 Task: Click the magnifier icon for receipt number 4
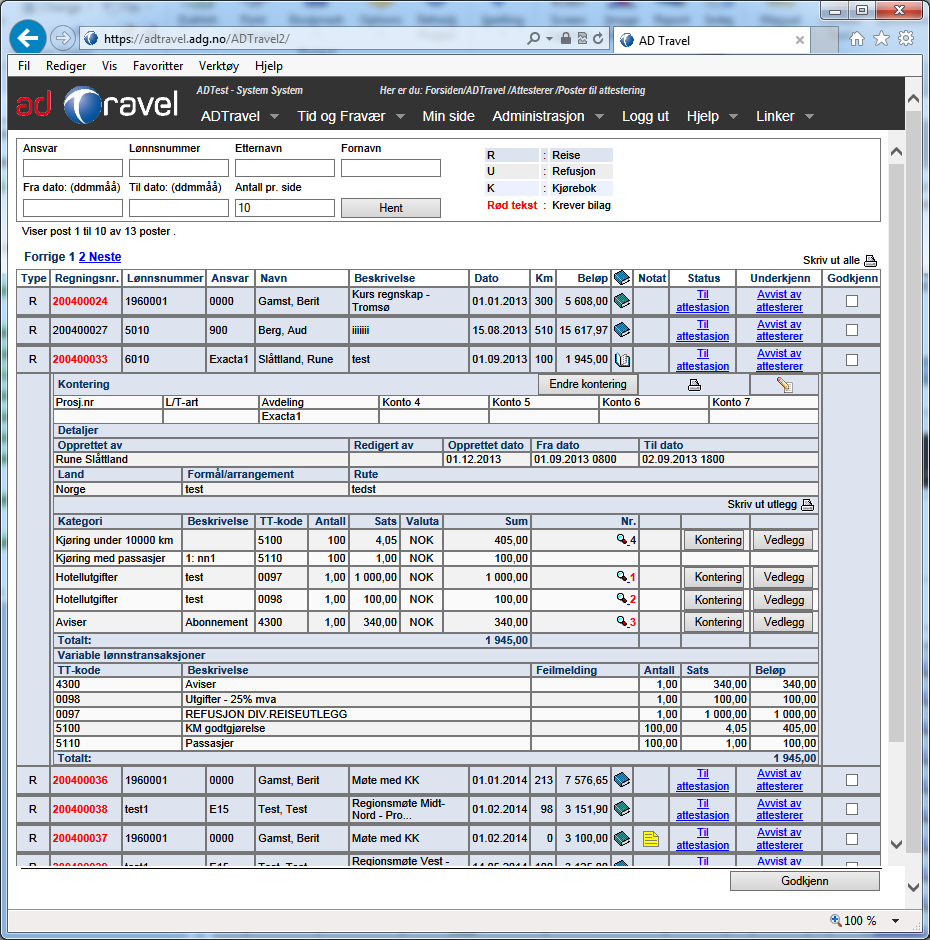pos(622,540)
